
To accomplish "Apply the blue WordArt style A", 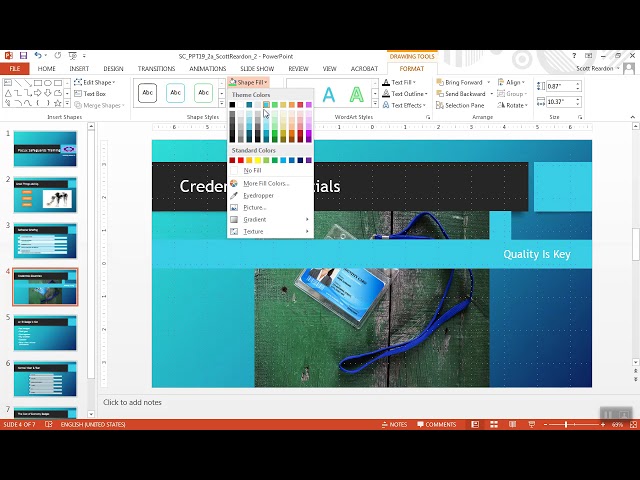I will click(329, 94).
